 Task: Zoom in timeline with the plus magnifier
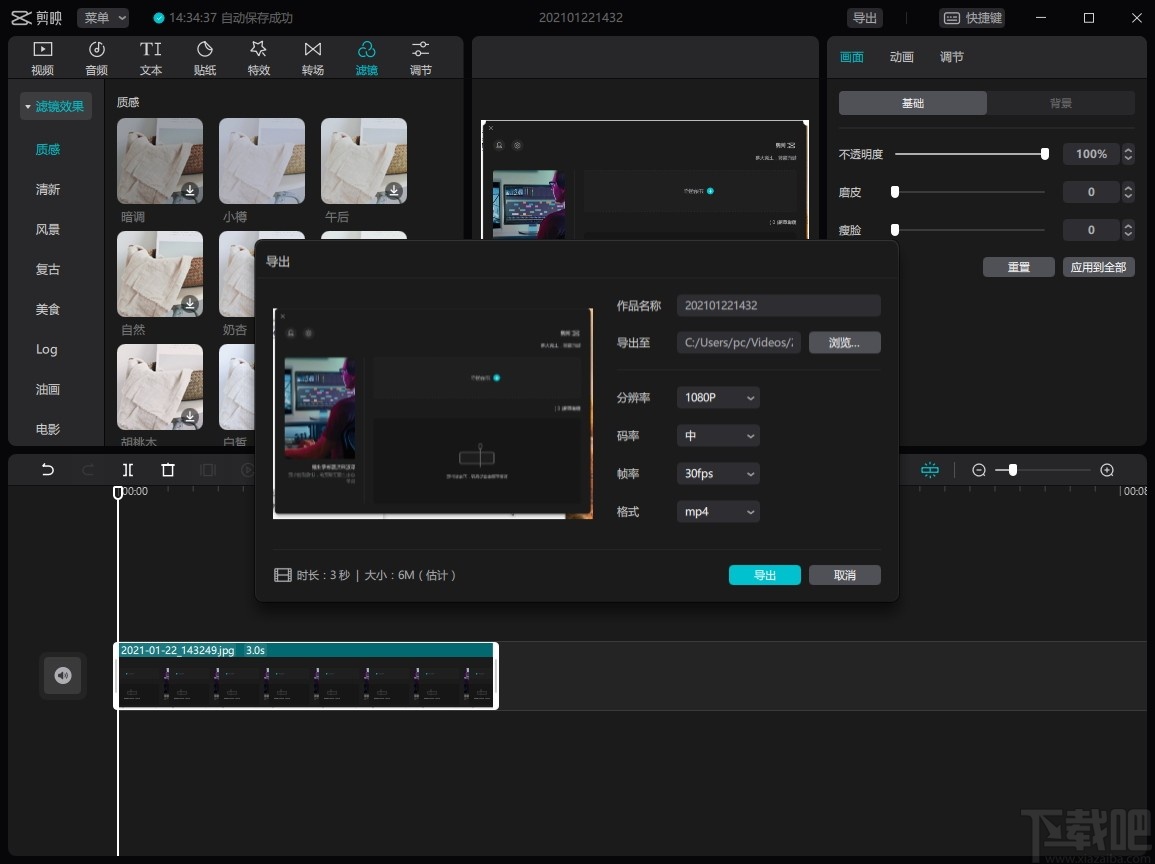(1107, 470)
